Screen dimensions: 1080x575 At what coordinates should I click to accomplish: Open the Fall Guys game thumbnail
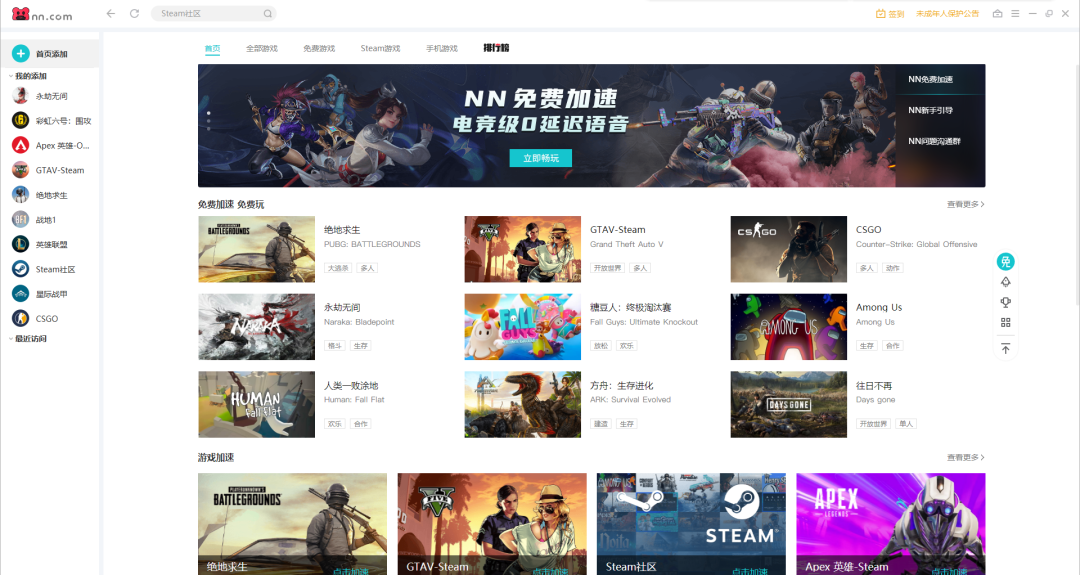point(522,327)
